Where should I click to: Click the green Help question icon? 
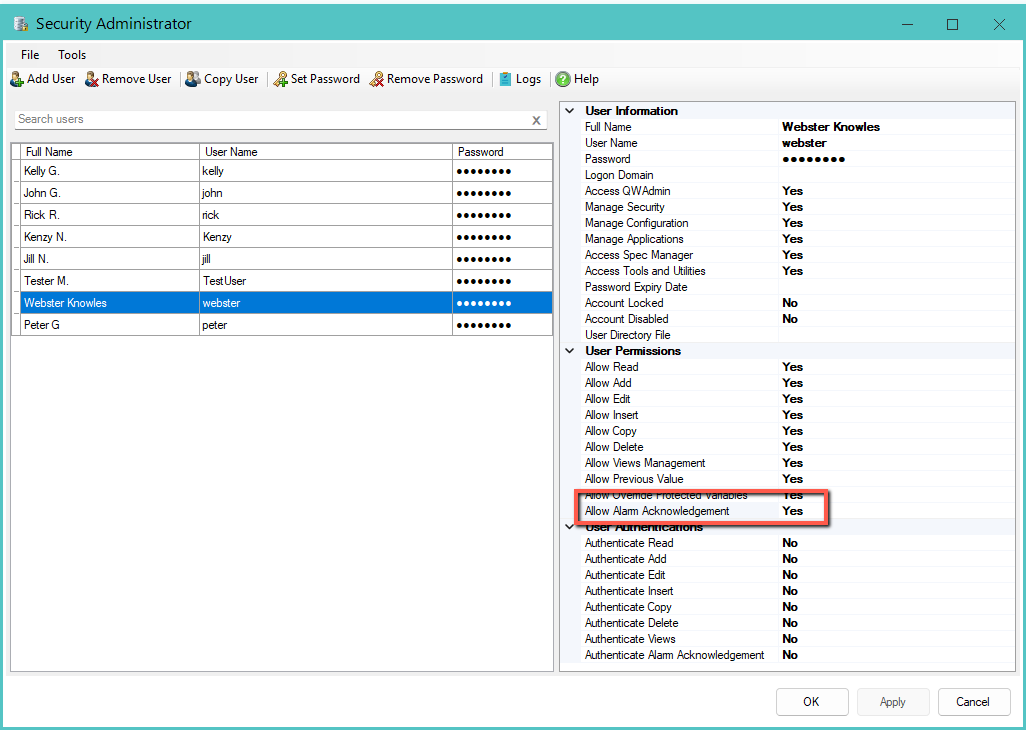563,79
